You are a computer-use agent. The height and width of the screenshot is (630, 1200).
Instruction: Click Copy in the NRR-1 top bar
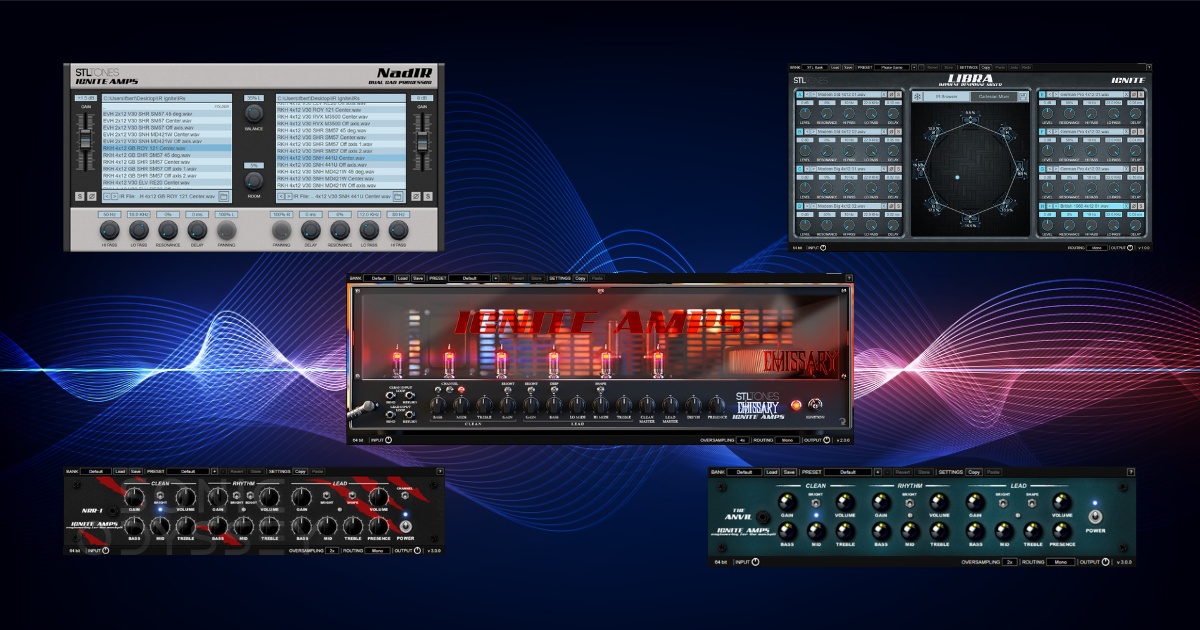(x=299, y=471)
